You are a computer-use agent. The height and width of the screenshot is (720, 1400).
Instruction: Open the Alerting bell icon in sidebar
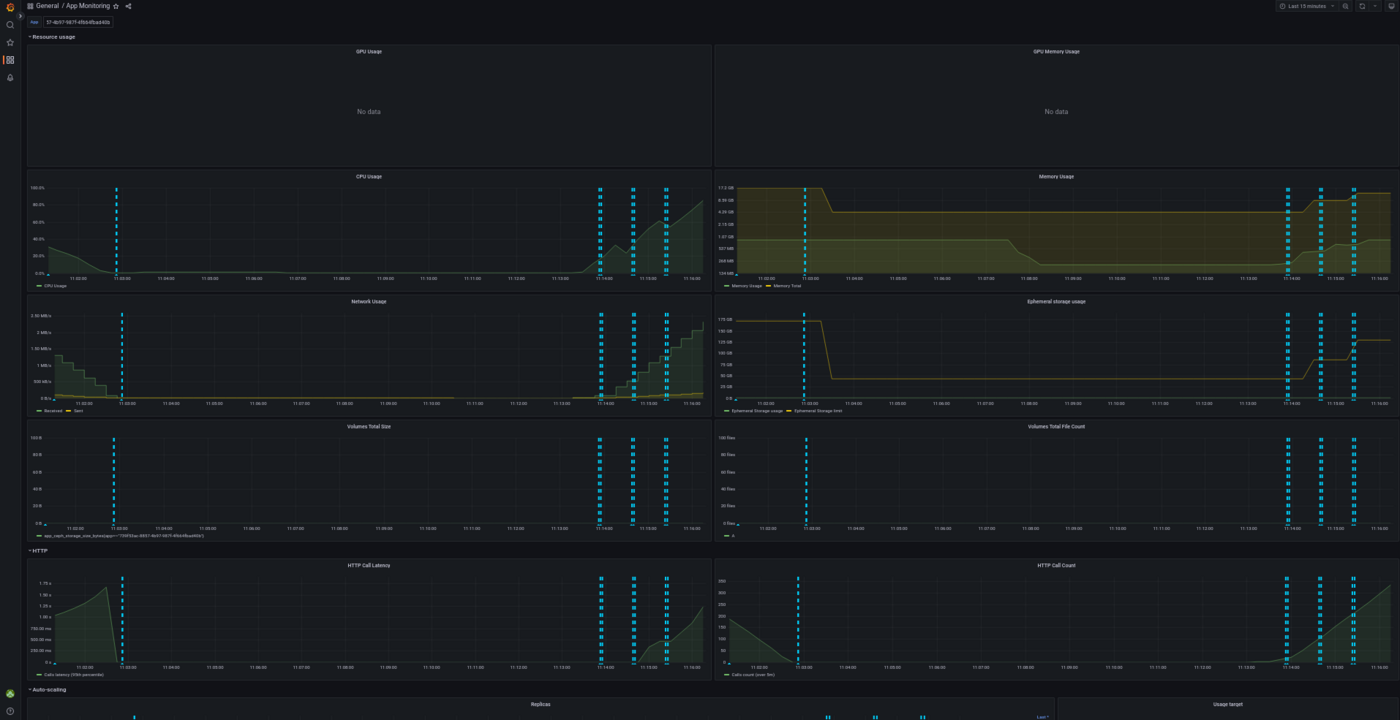point(10,77)
